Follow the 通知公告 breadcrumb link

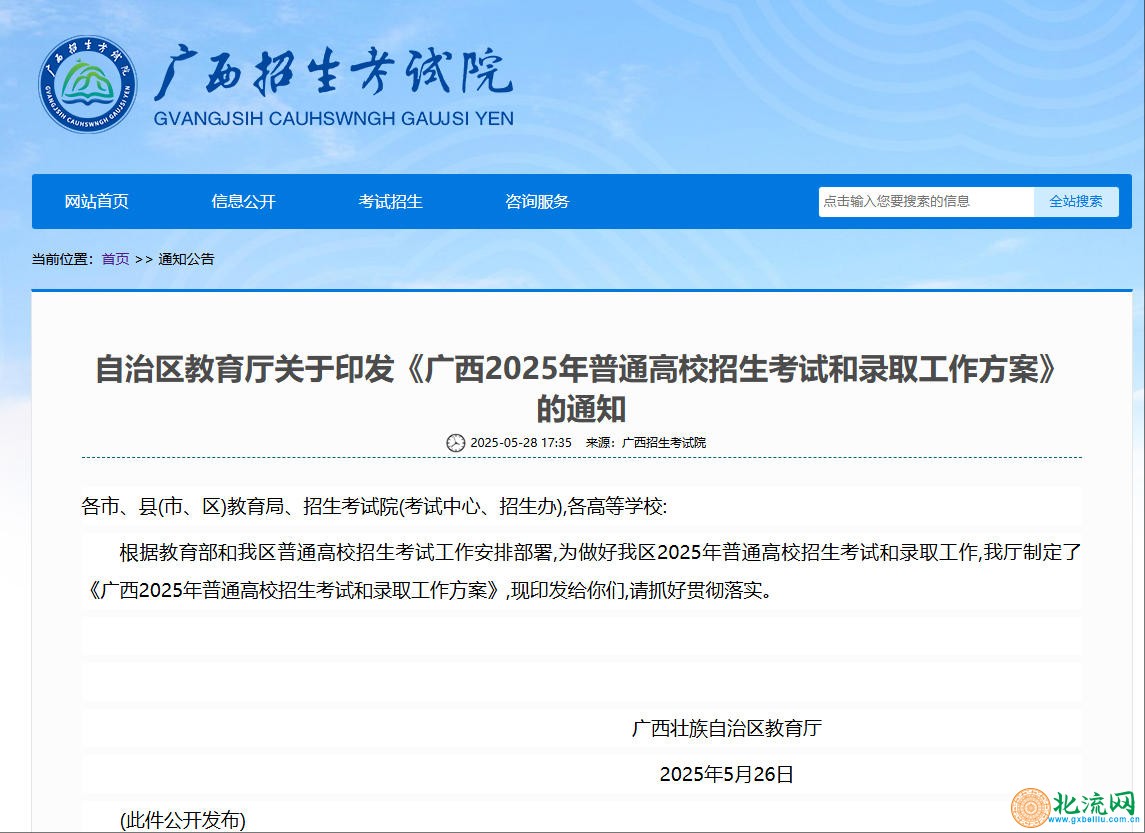186,259
